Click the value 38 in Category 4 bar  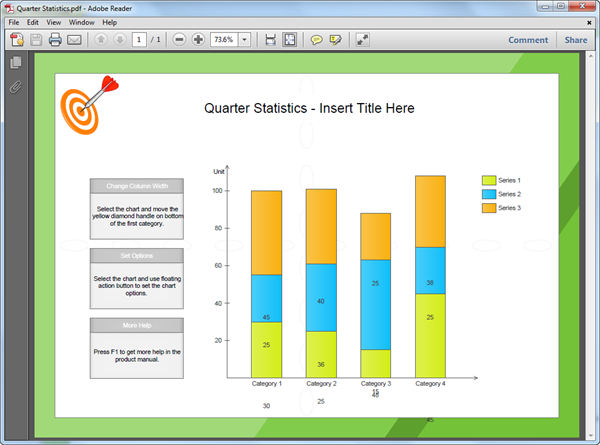(430, 282)
